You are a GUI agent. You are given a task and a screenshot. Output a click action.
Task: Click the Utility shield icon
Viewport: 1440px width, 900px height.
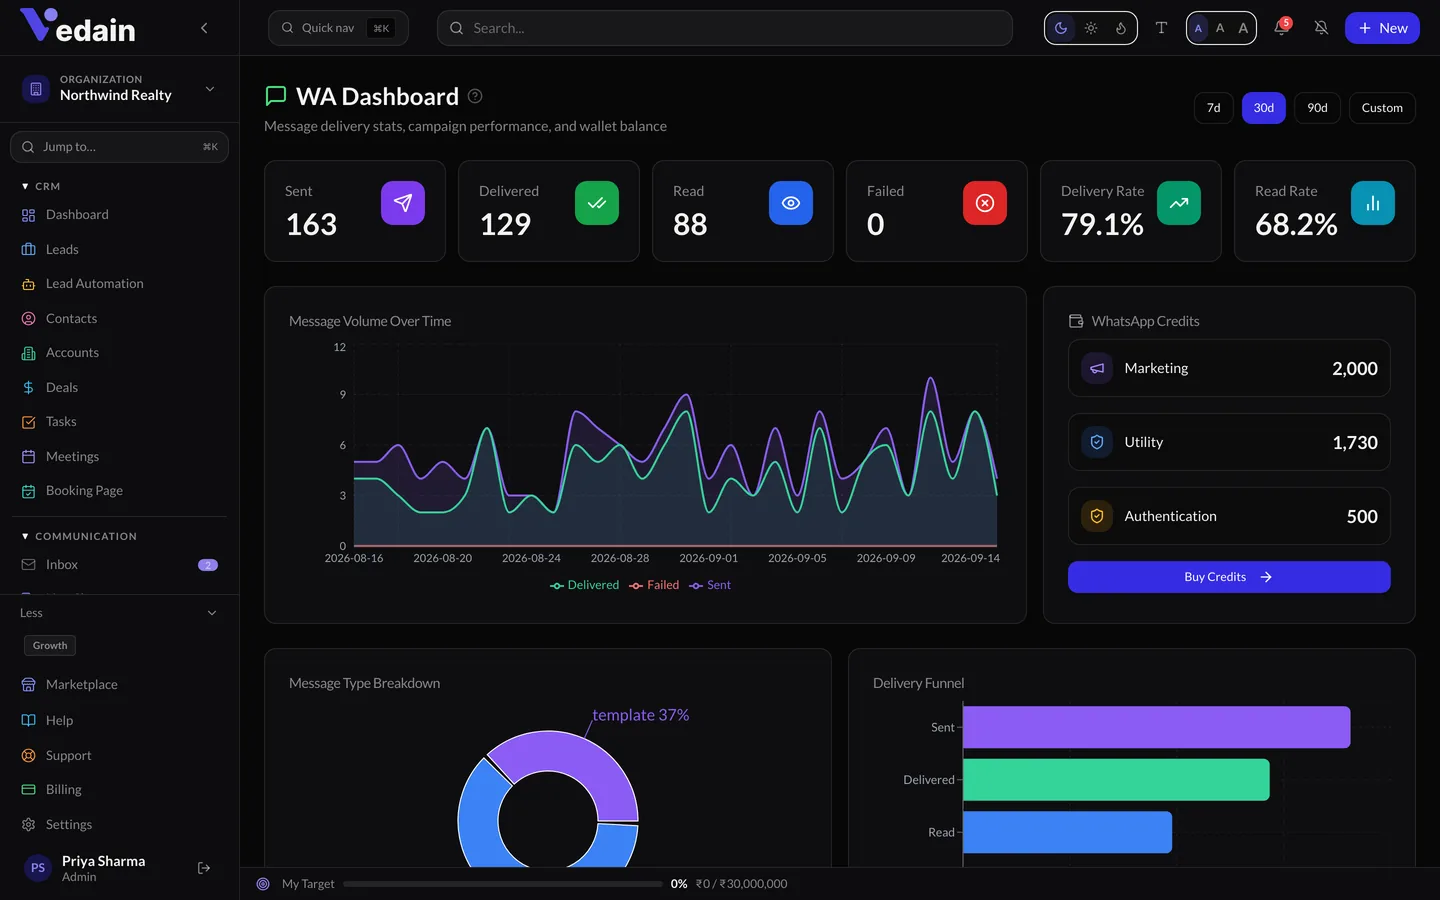[x=1097, y=442]
